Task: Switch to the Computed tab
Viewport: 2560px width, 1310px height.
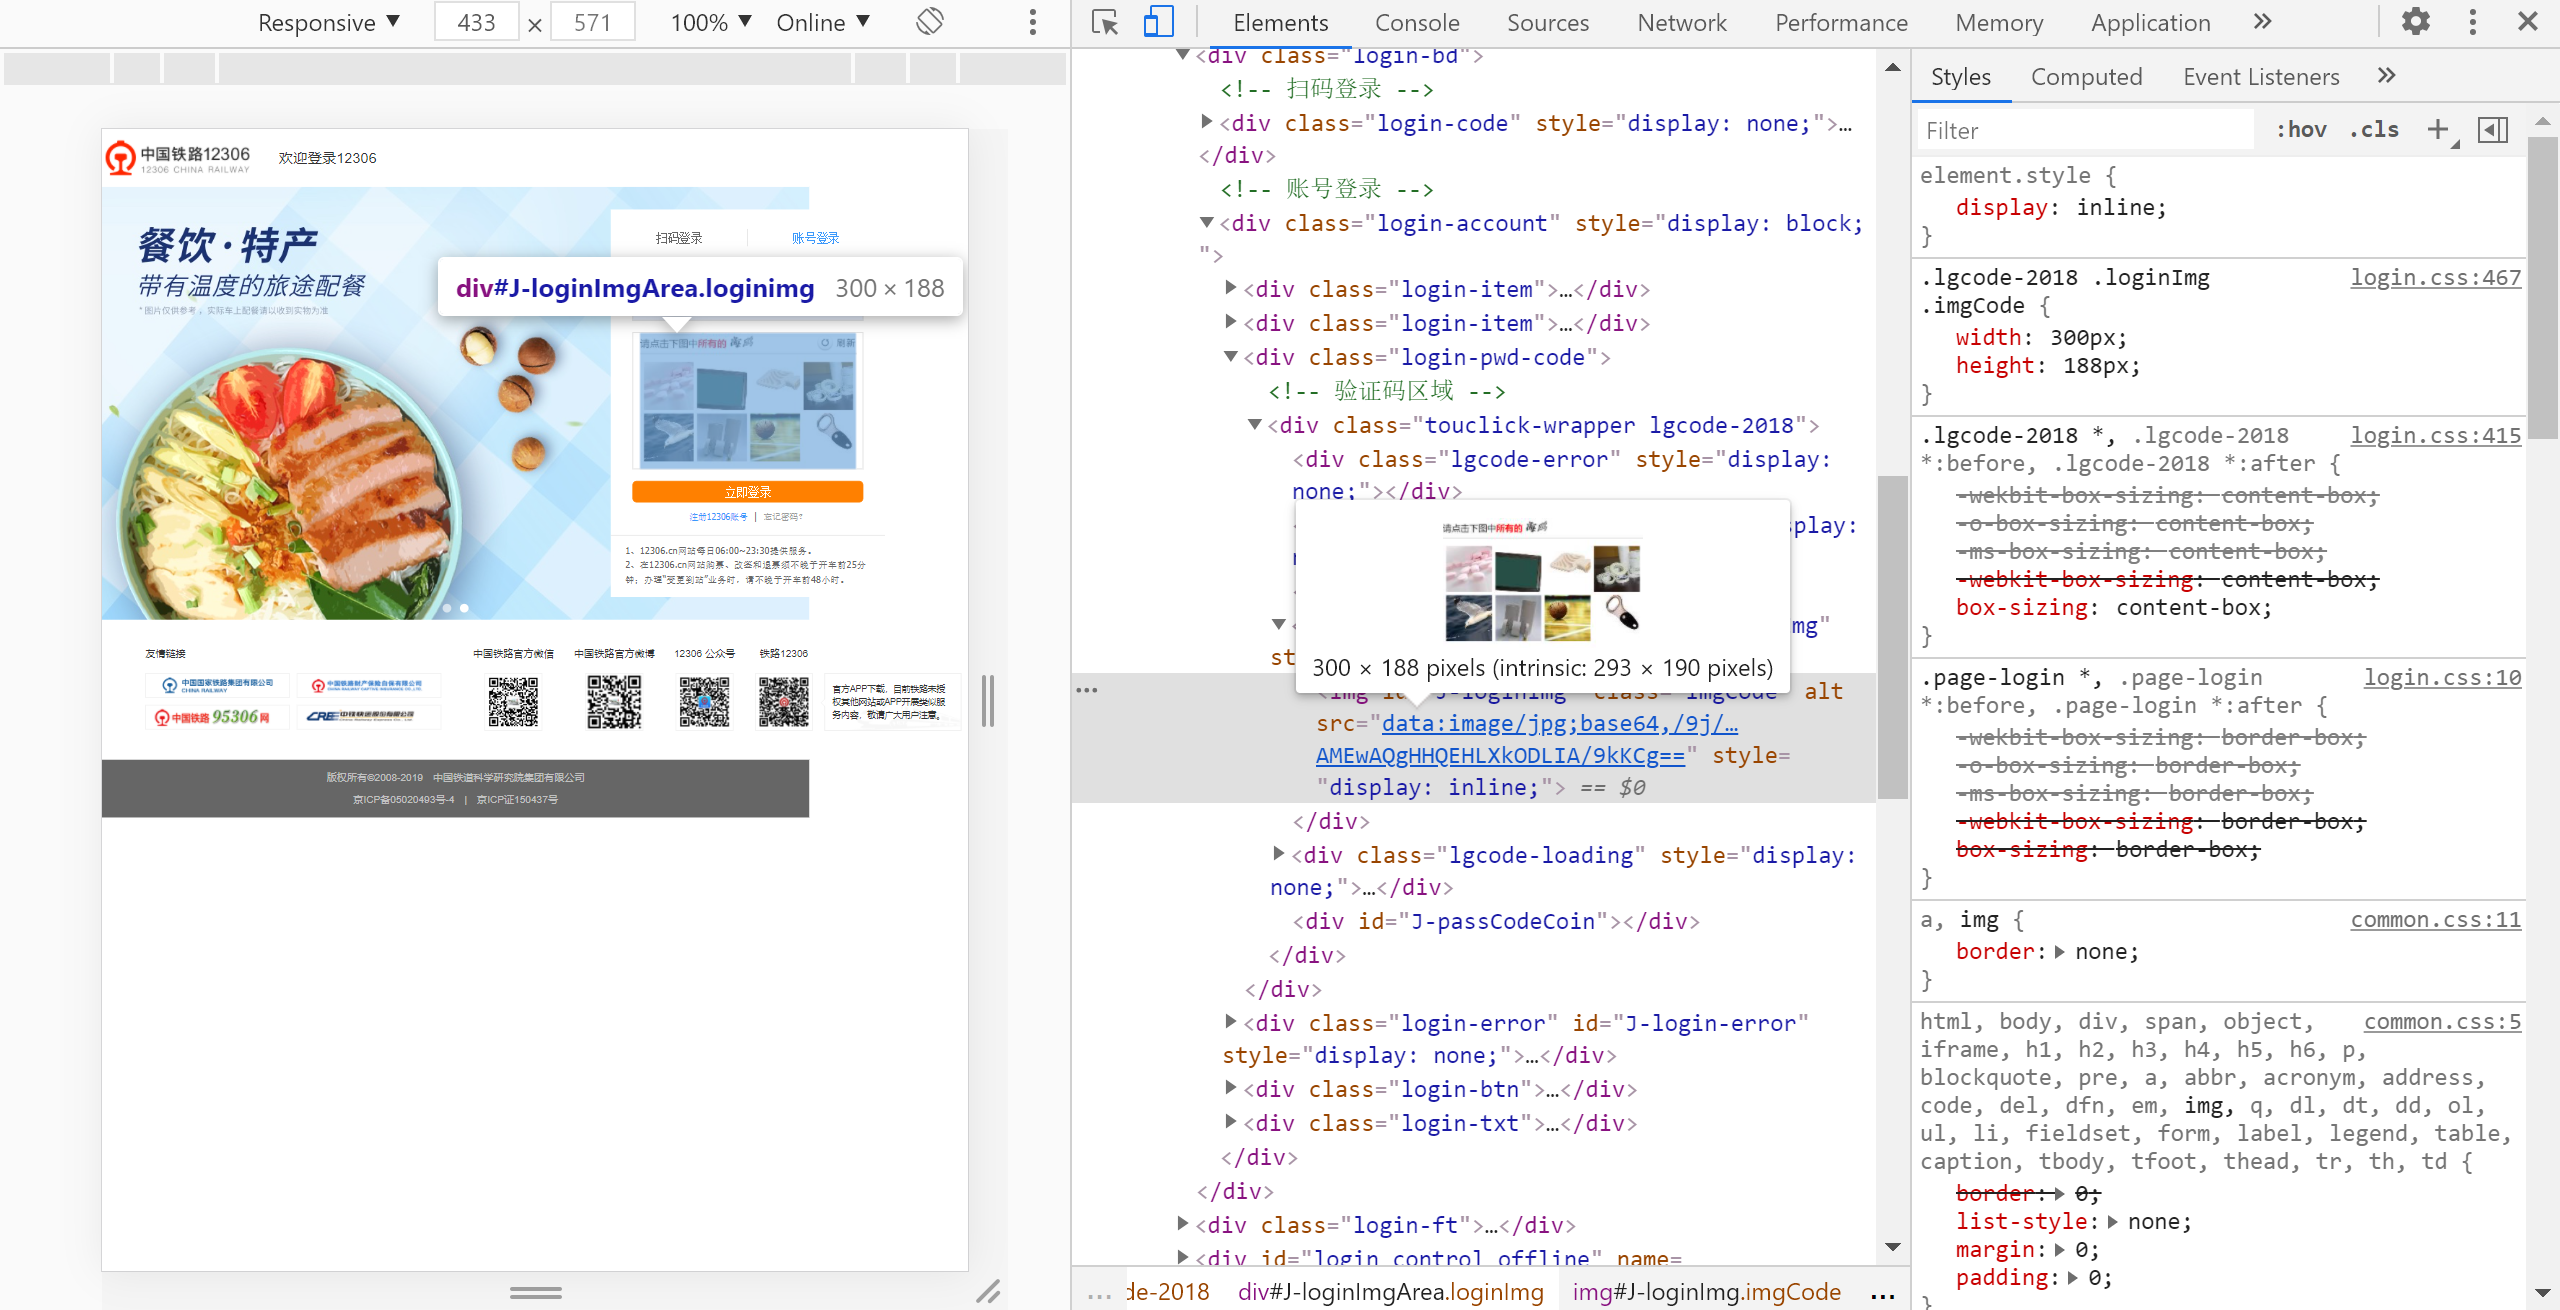Action: point(2086,77)
